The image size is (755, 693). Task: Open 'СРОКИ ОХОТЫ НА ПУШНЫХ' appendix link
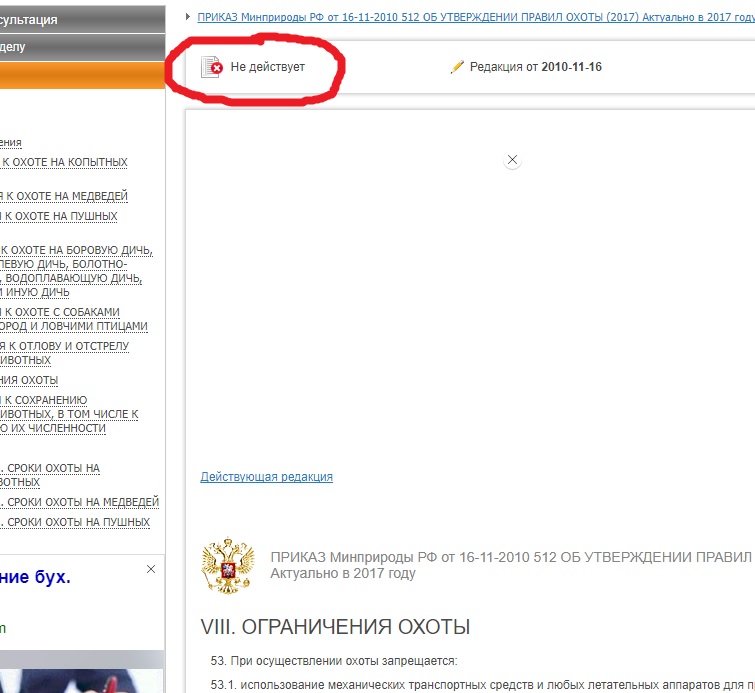[x=76, y=522]
